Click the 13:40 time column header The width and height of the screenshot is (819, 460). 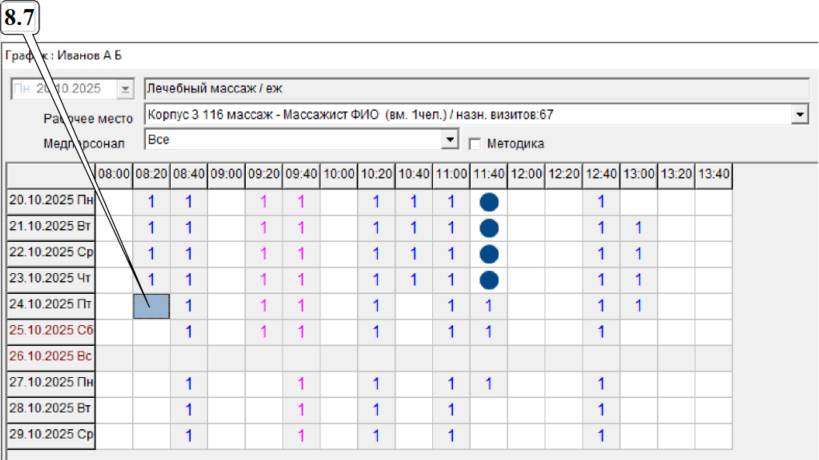click(x=714, y=174)
